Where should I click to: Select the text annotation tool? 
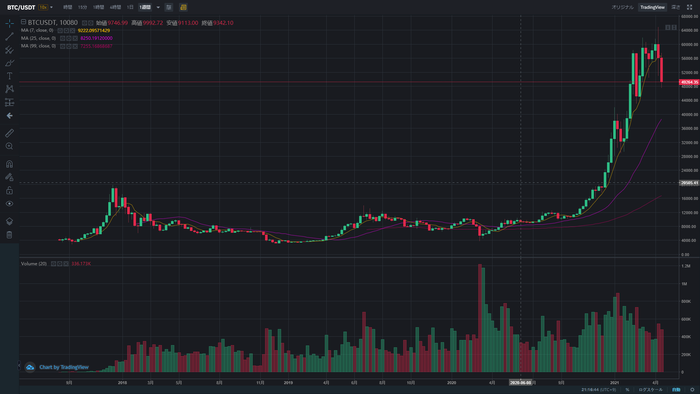[9, 76]
